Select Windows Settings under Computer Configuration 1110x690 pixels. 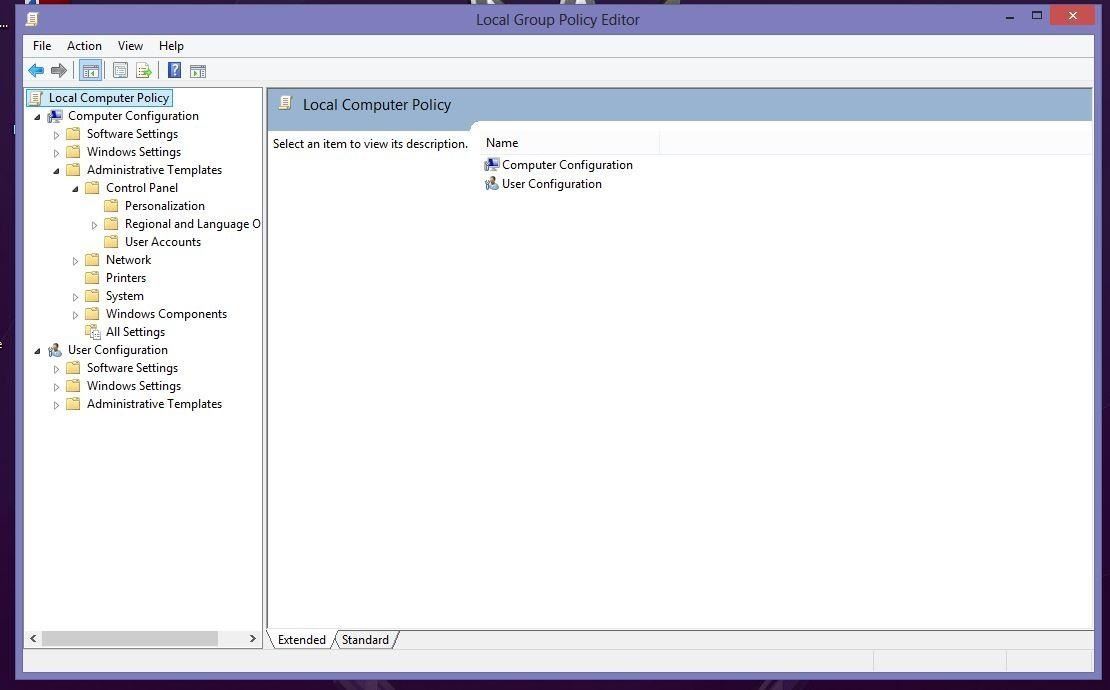(134, 151)
